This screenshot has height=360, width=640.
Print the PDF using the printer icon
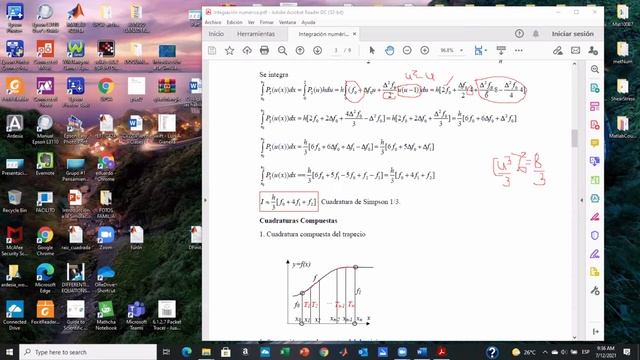264,50
